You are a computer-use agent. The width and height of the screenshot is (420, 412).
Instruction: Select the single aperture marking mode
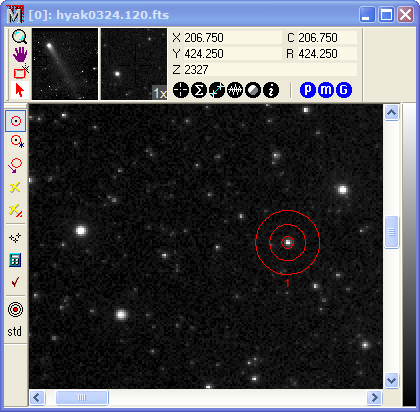click(16, 121)
